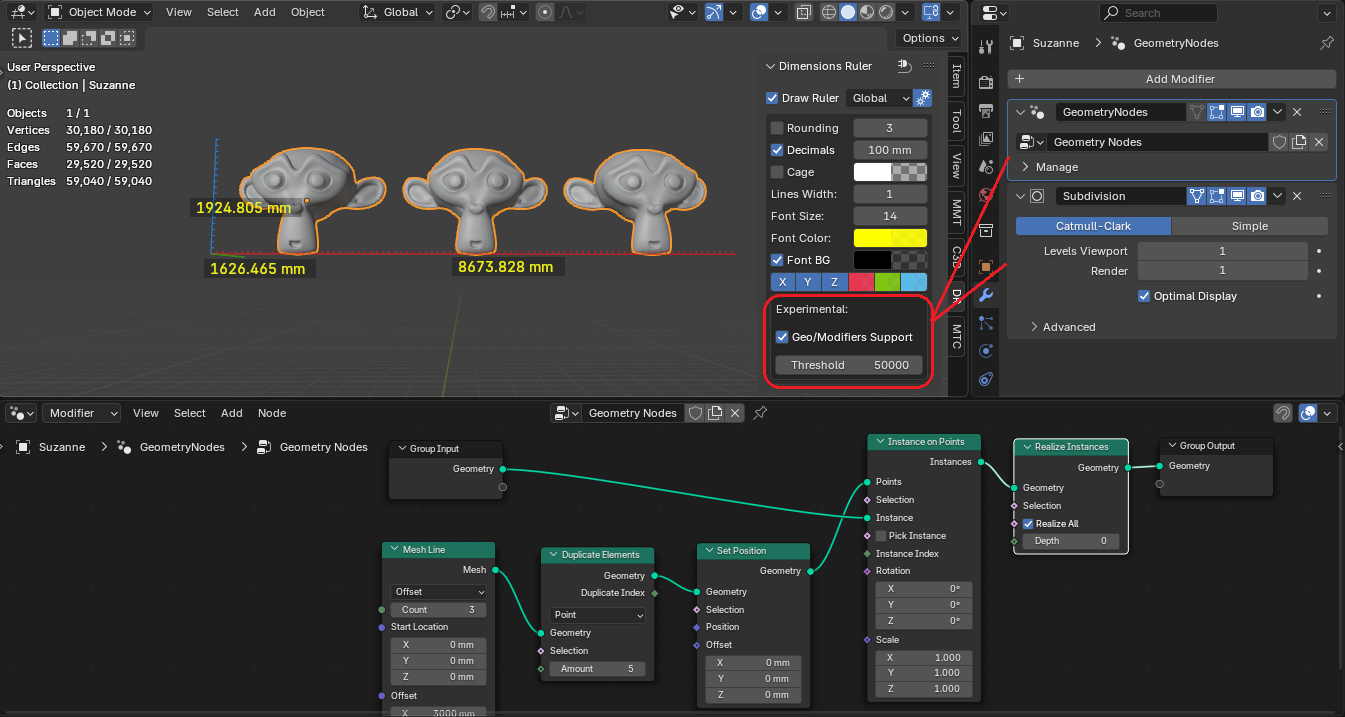
Task: Open the node editor Node menu
Action: [272, 413]
